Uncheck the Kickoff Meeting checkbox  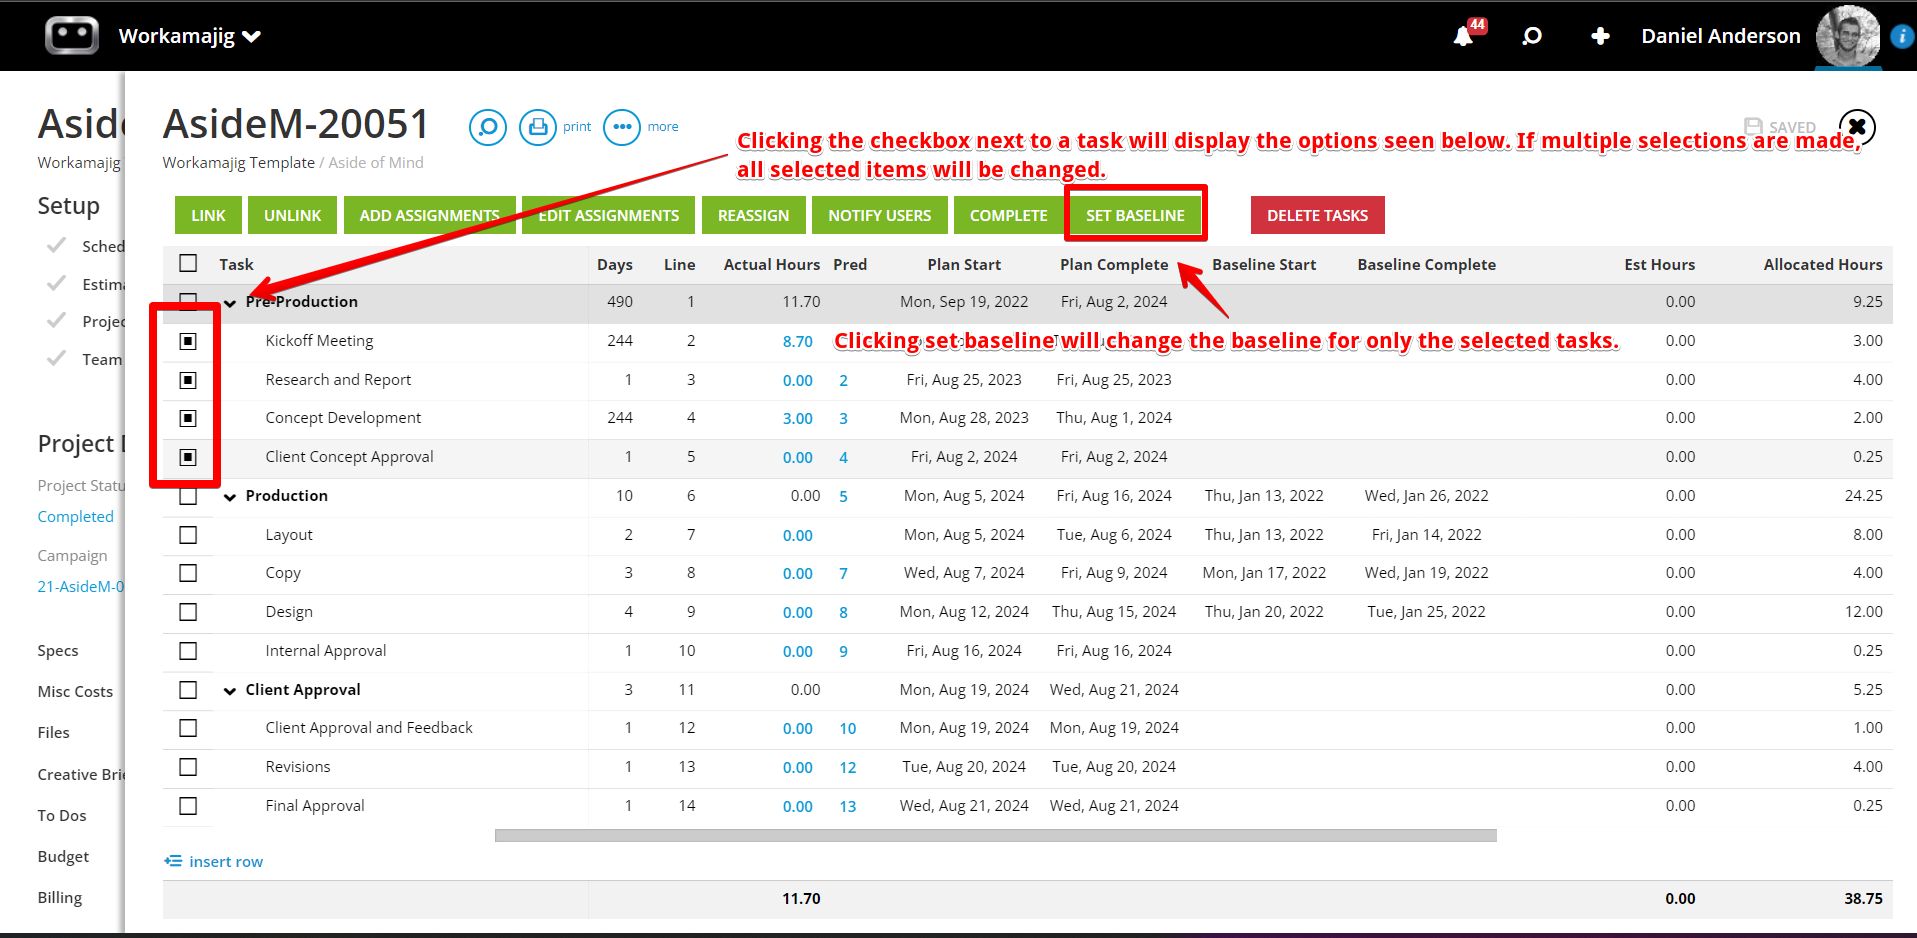[x=188, y=341]
